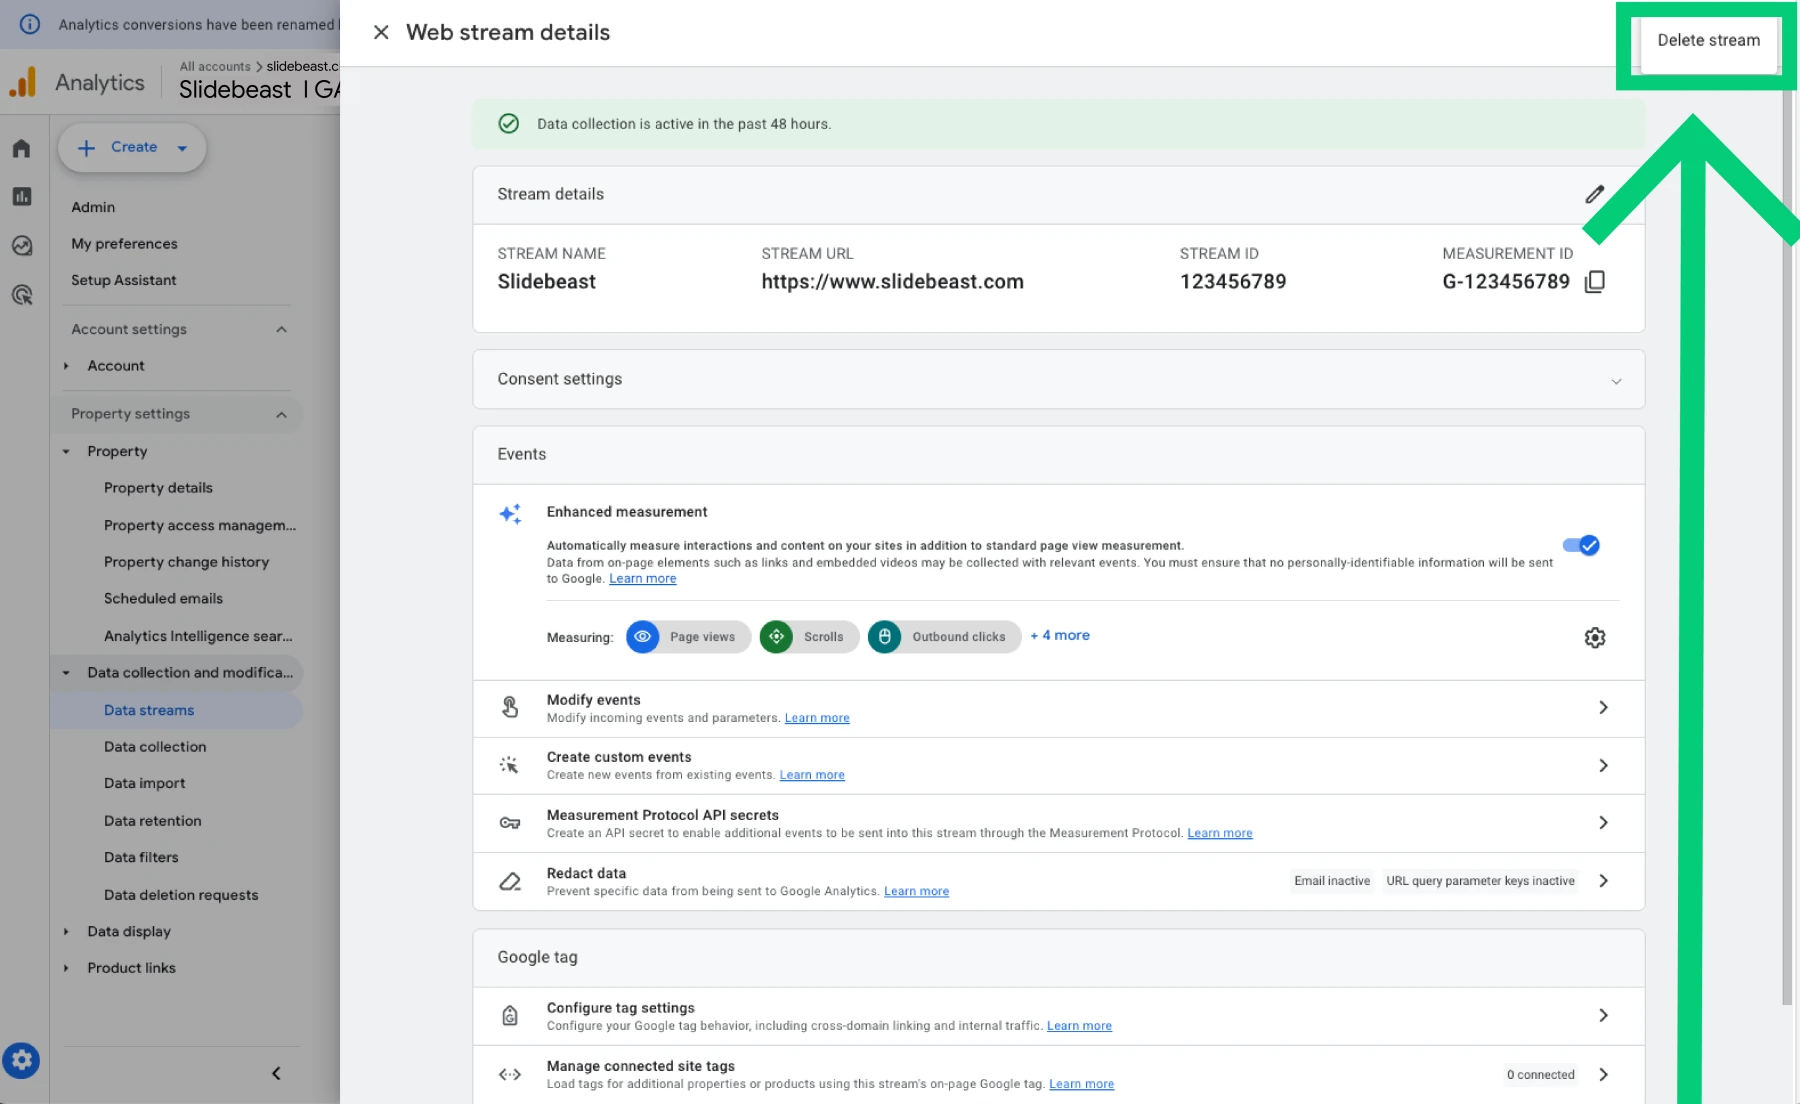The width and height of the screenshot is (1800, 1104).
Task: Copy the Measurement ID
Action: coord(1595,282)
